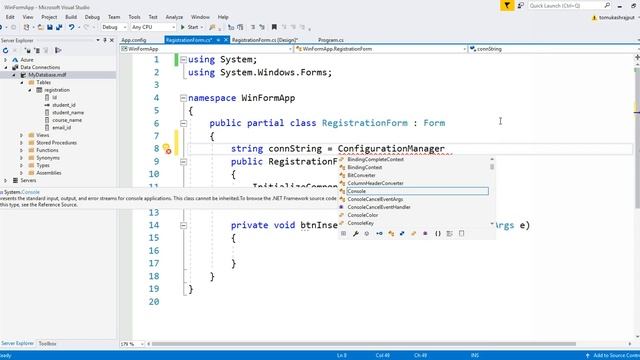This screenshot has width=640, height=360.
Task: Select the email_id column
Action: tap(62, 128)
